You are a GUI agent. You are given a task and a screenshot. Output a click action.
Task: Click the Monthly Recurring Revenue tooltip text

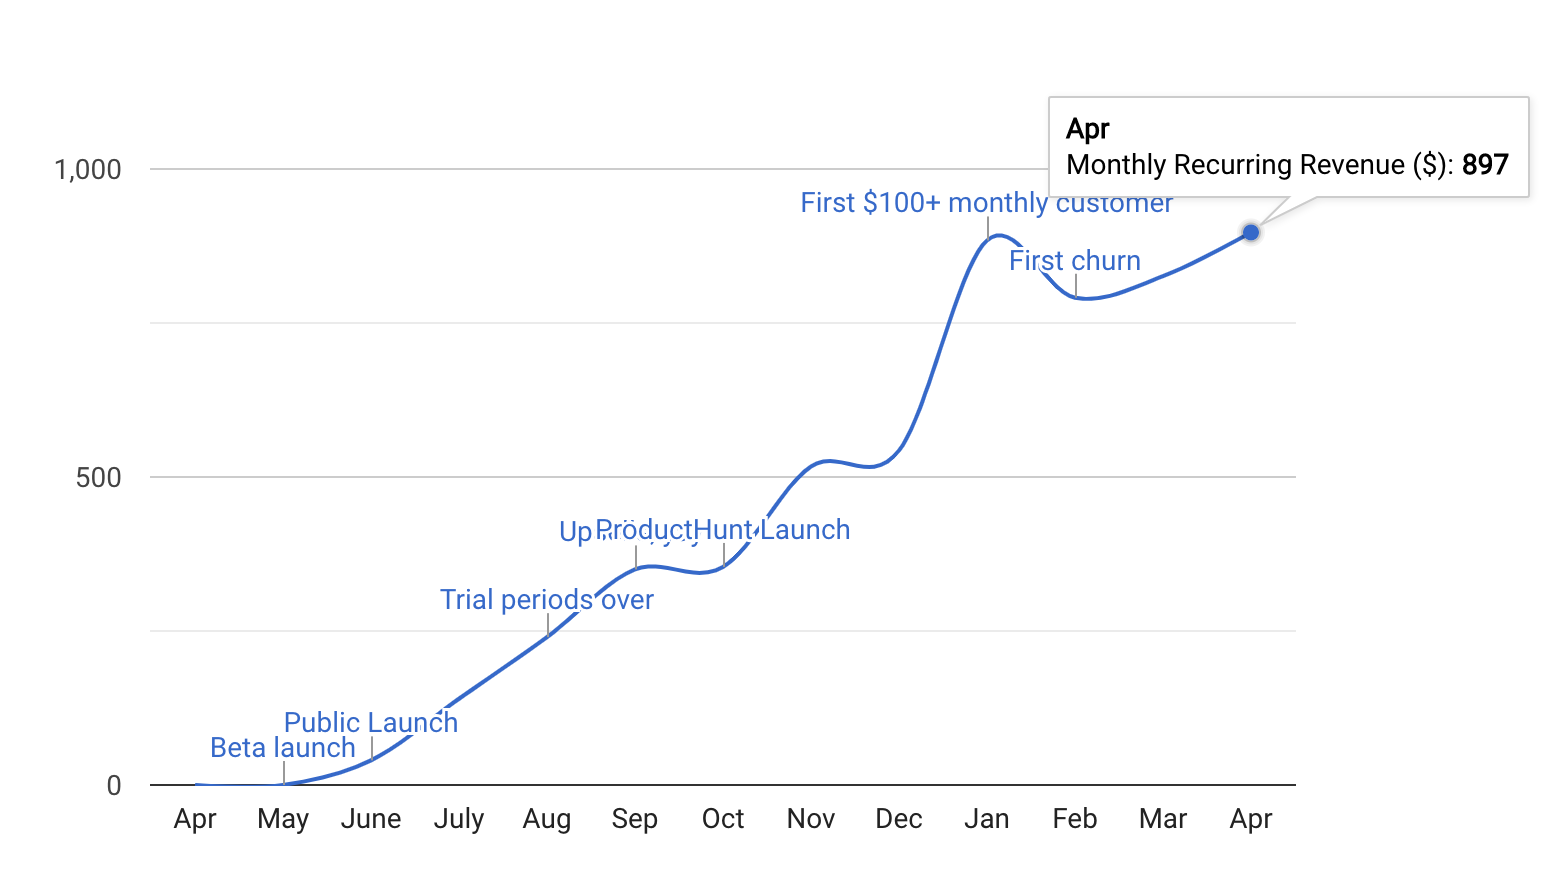1259,165
